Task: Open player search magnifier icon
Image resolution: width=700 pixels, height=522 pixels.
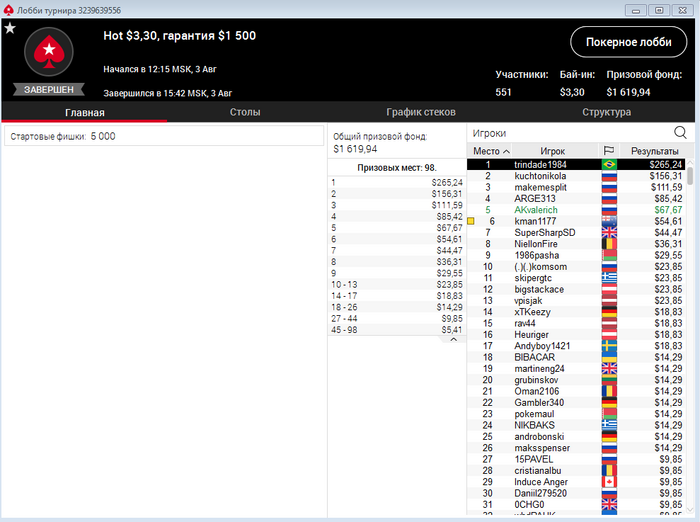Action: pyautogui.click(x=680, y=133)
